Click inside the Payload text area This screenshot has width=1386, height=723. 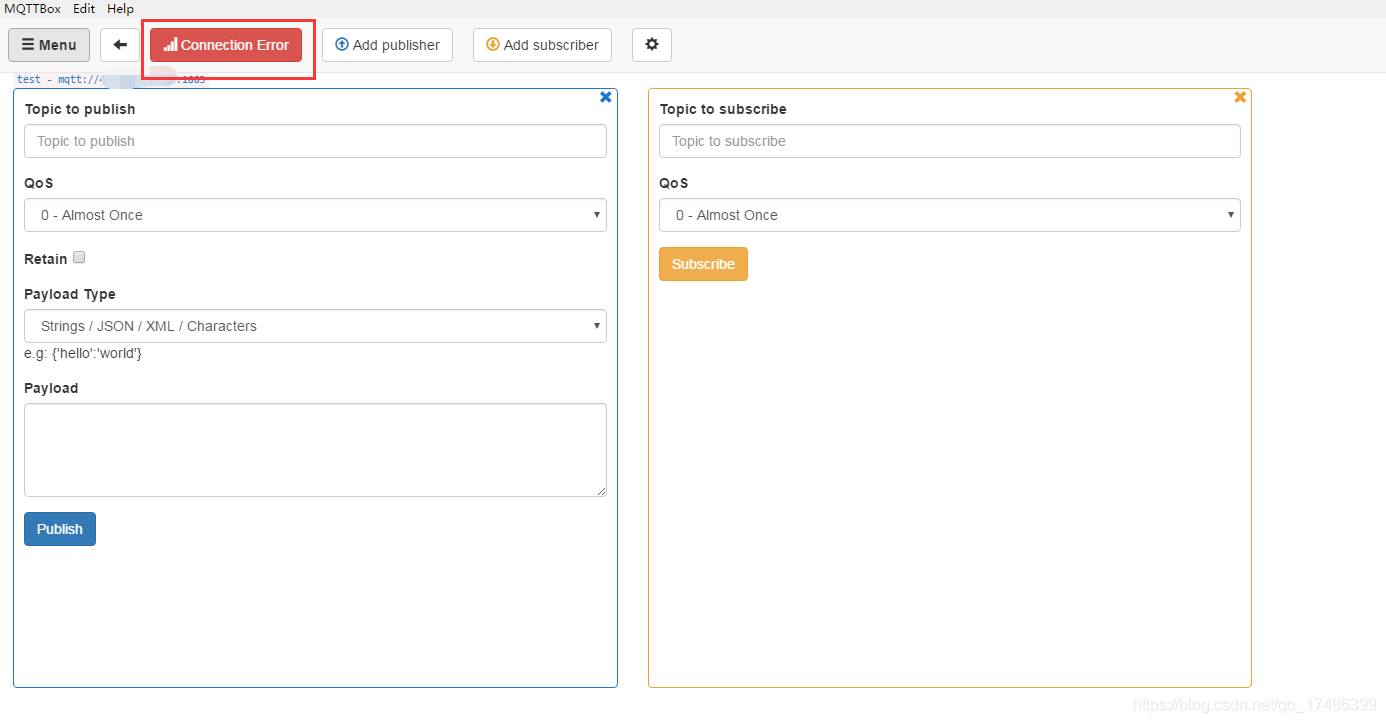coord(315,450)
